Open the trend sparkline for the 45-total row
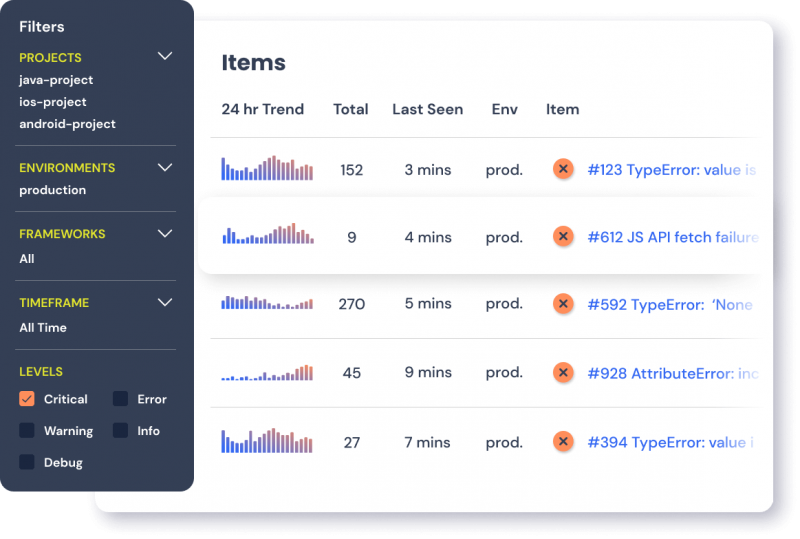The width and height of the screenshot is (800, 539). (x=267, y=373)
